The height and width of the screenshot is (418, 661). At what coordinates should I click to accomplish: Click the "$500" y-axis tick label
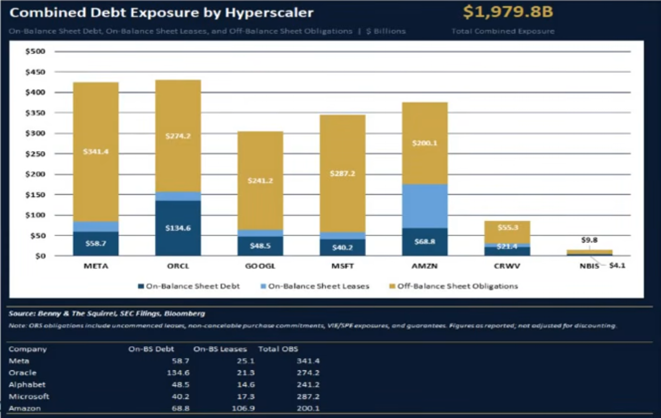(x=35, y=51)
